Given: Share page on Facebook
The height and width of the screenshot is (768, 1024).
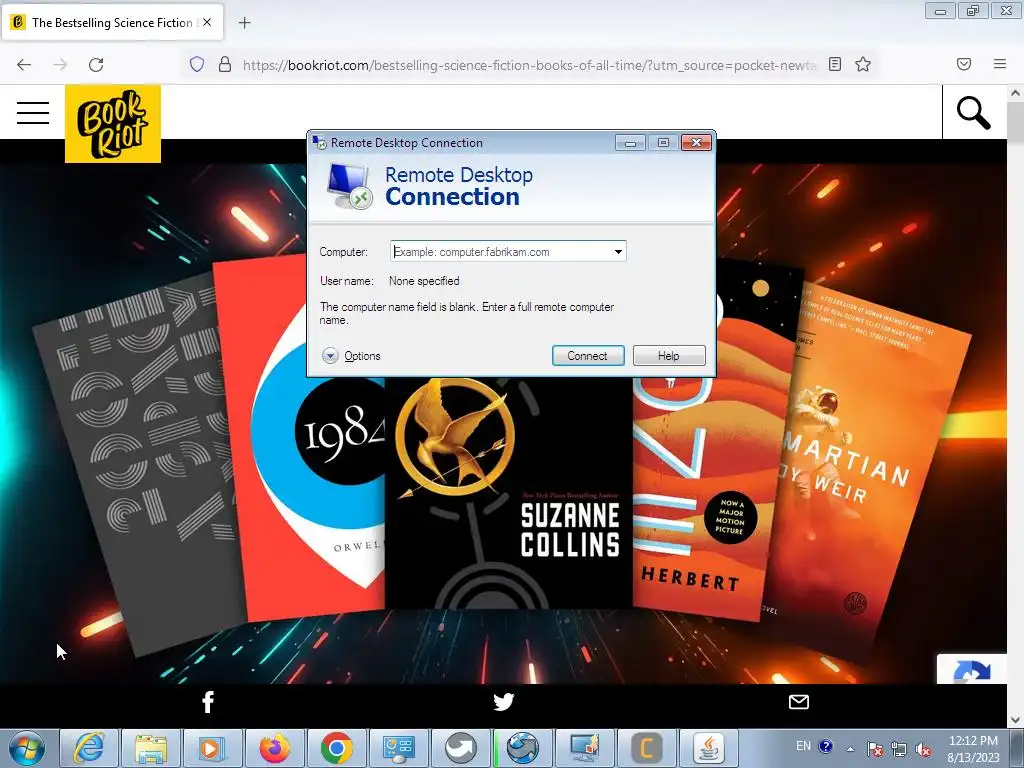Looking at the screenshot, I should coord(208,702).
